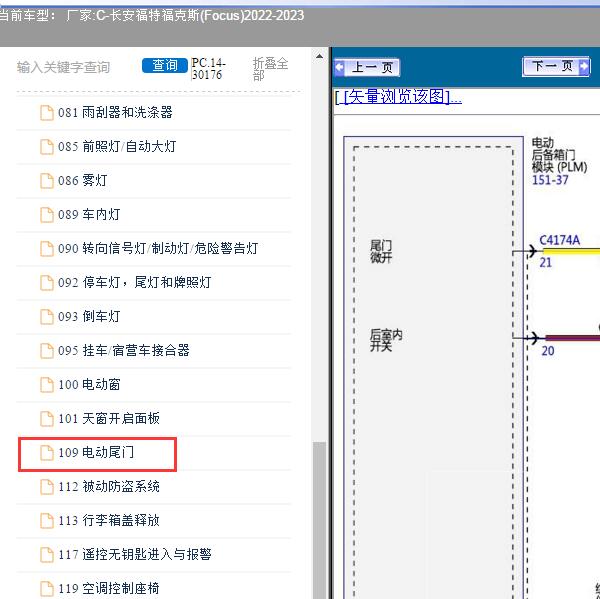The width and height of the screenshot is (600, 599).
Task: Click the C4174A connector label
Action: tap(559, 240)
